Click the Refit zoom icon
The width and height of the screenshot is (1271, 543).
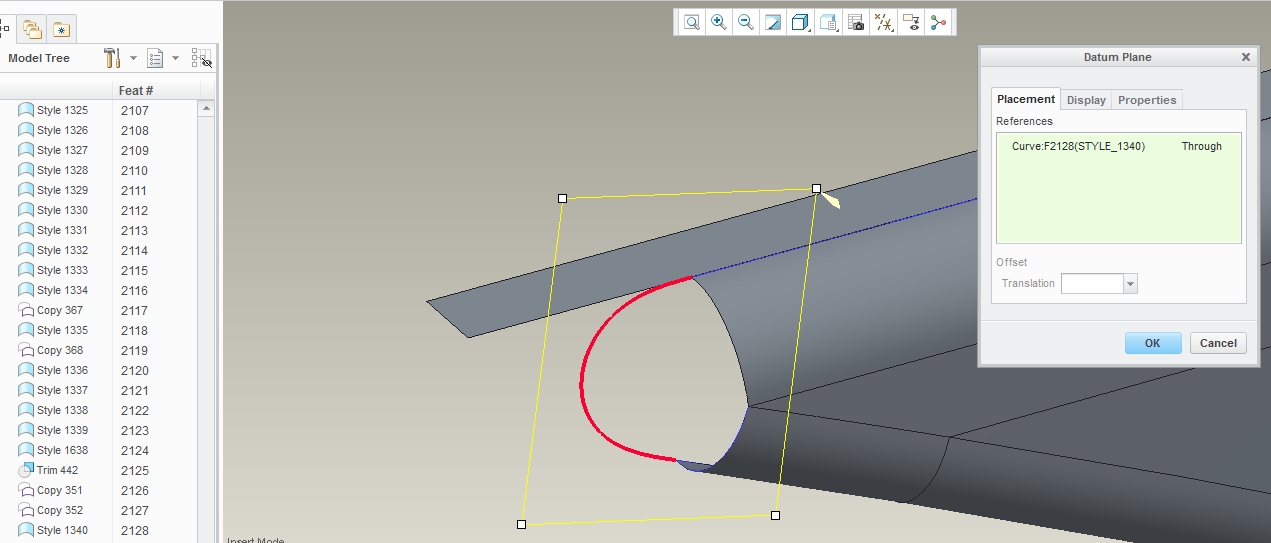pyautogui.click(x=691, y=22)
